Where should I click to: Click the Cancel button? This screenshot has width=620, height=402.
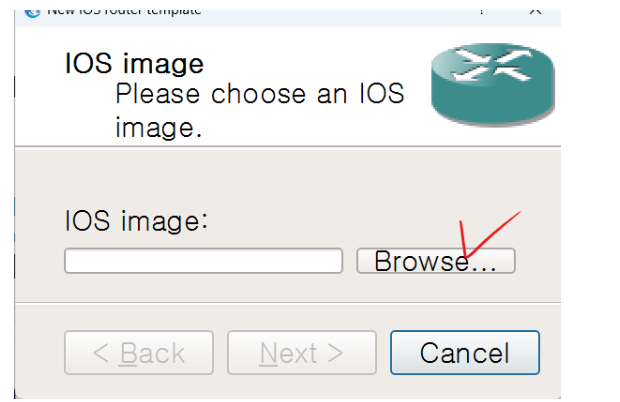[x=465, y=353]
